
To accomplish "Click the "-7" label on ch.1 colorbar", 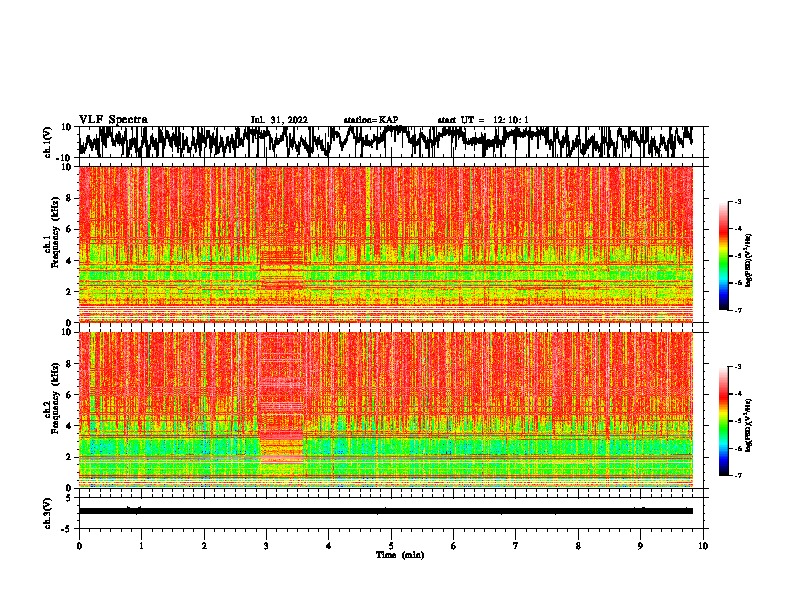I will (738, 310).
